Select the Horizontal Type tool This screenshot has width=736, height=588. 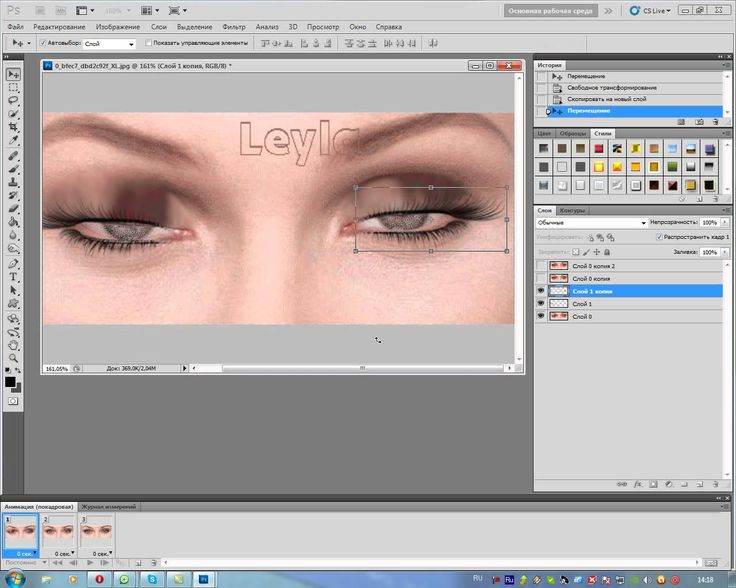pyautogui.click(x=13, y=277)
